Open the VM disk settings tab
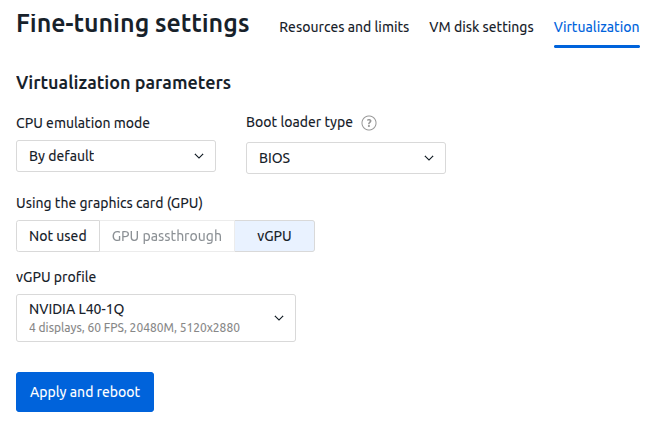The height and width of the screenshot is (428, 657). click(481, 27)
